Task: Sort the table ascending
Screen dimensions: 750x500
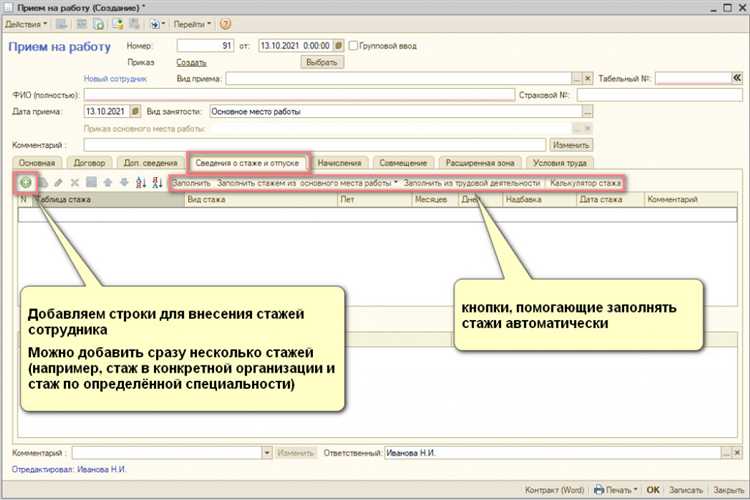Action: click(141, 182)
